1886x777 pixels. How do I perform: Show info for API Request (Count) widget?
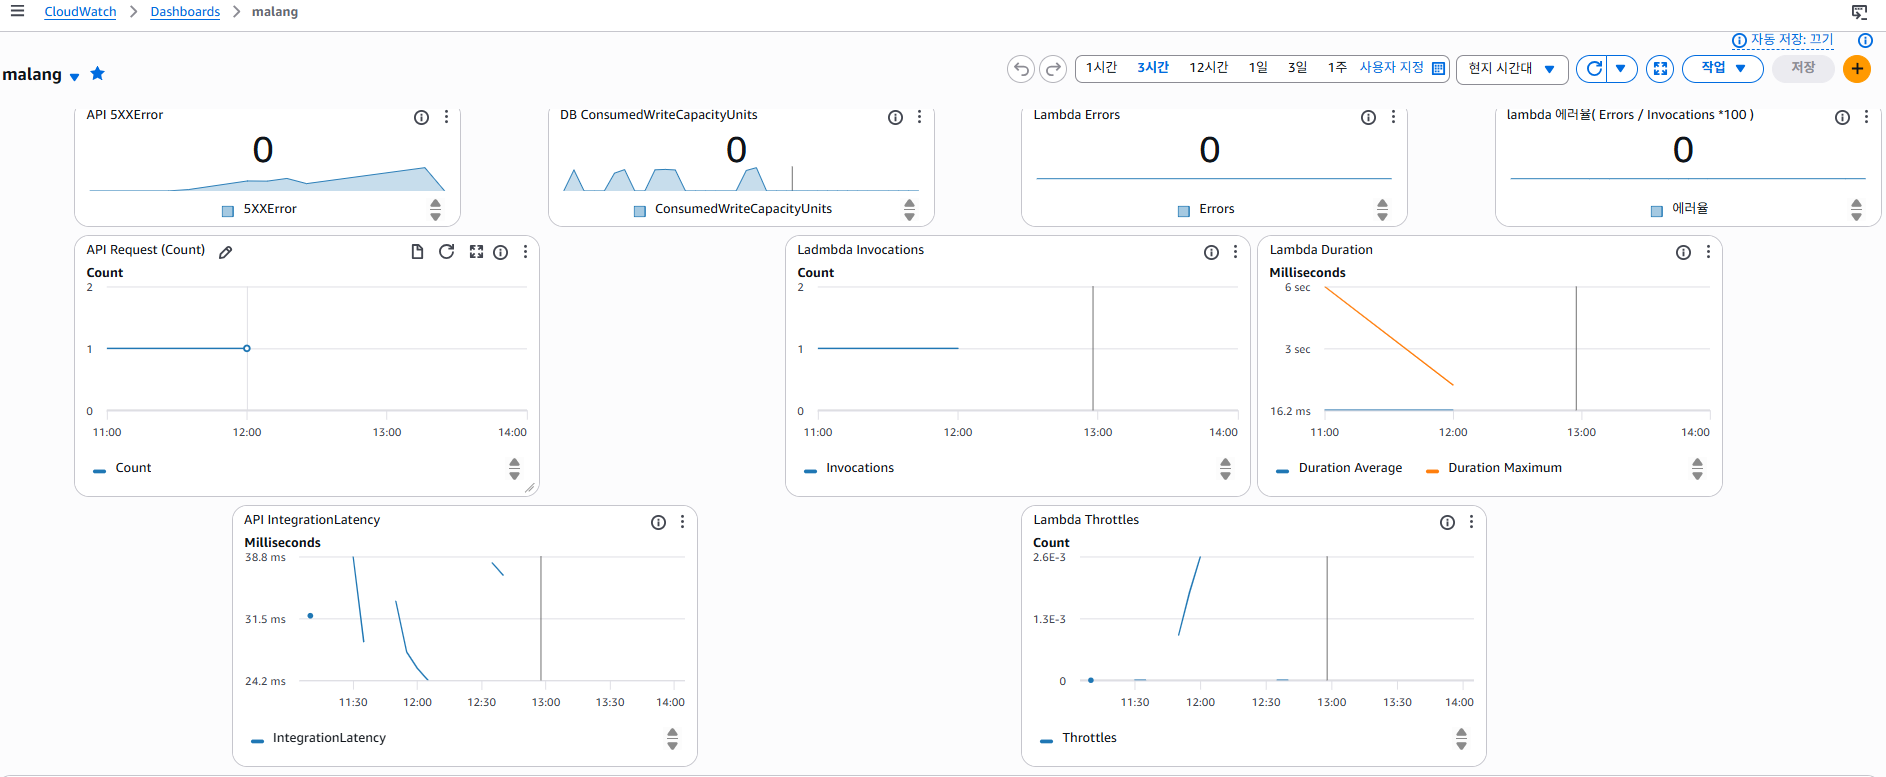[501, 252]
